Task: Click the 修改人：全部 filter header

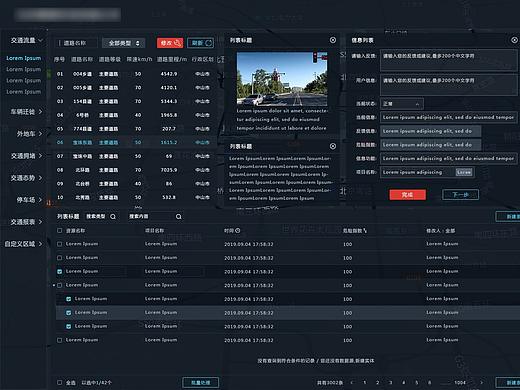Action: click(x=441, y=230)
